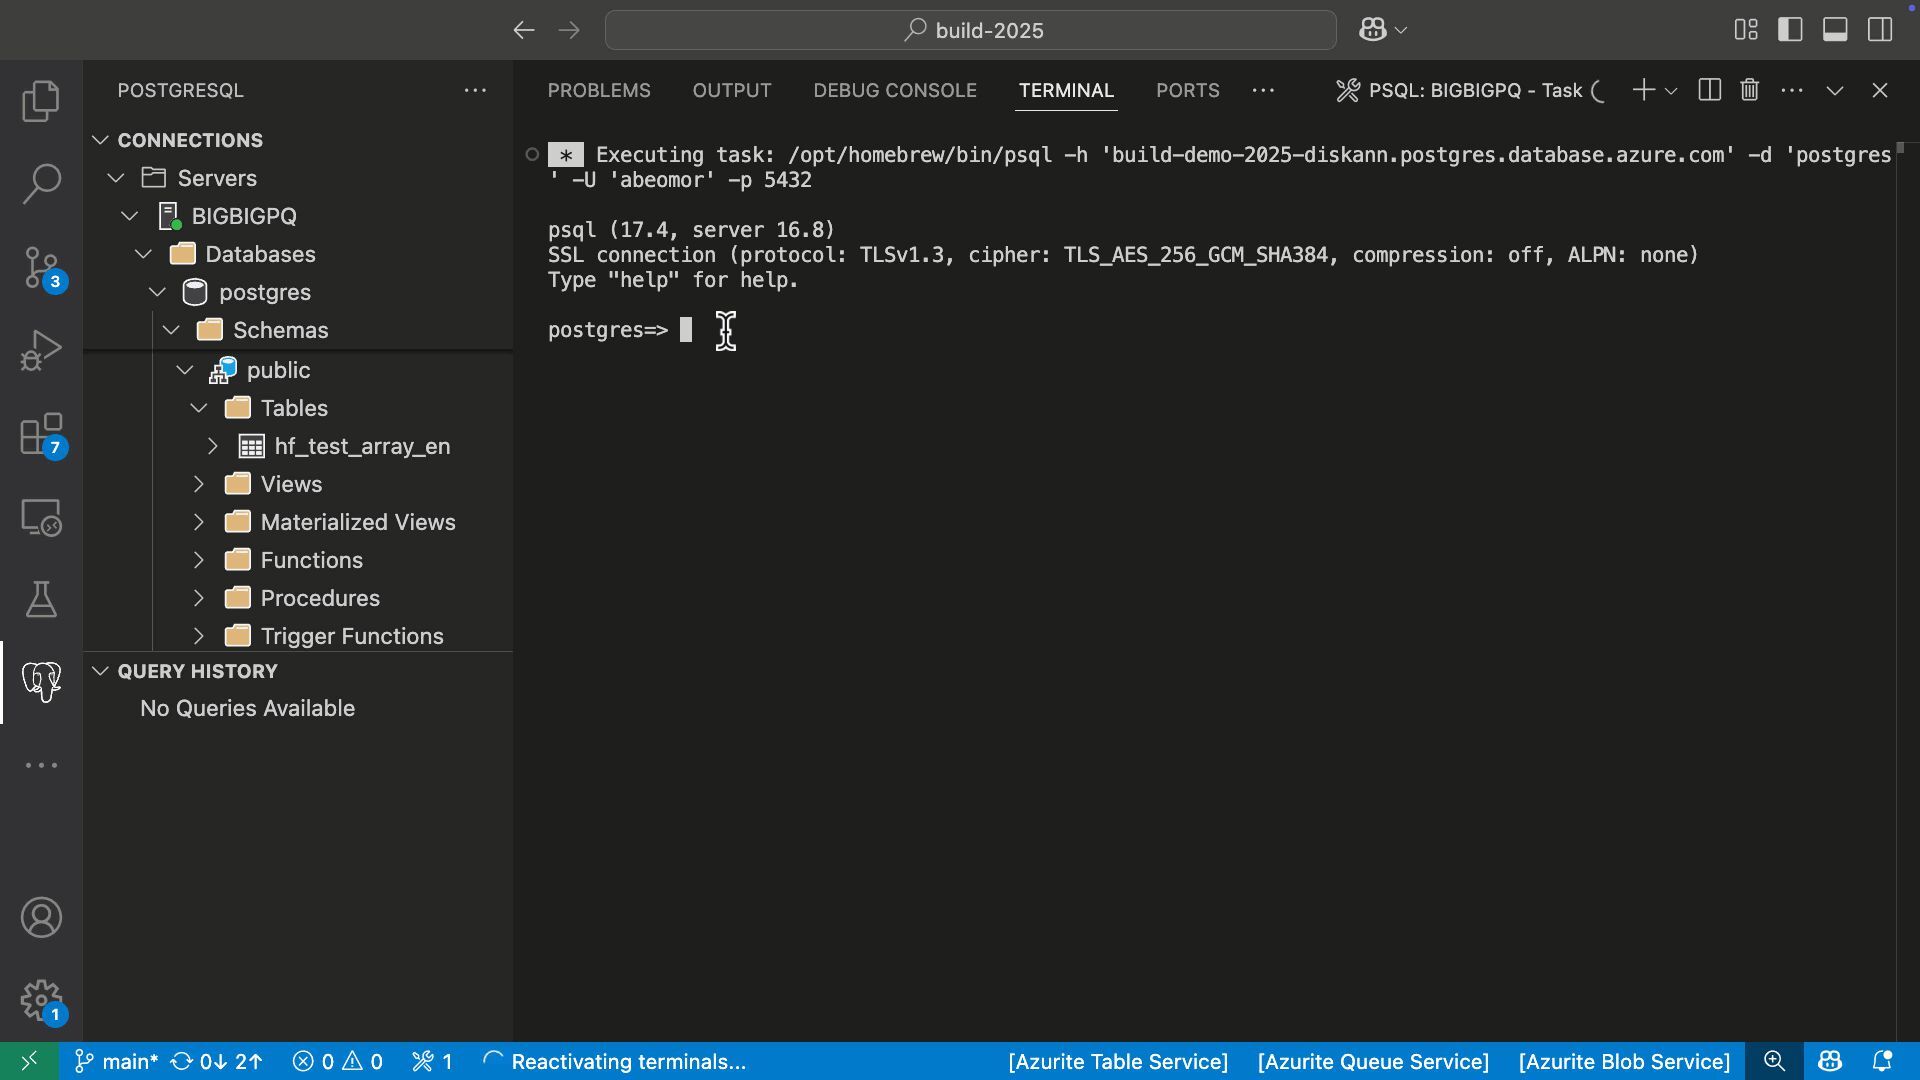Collapse panel with the chevron down
Screen dimensions: 1920x1080
(1835, 90)
